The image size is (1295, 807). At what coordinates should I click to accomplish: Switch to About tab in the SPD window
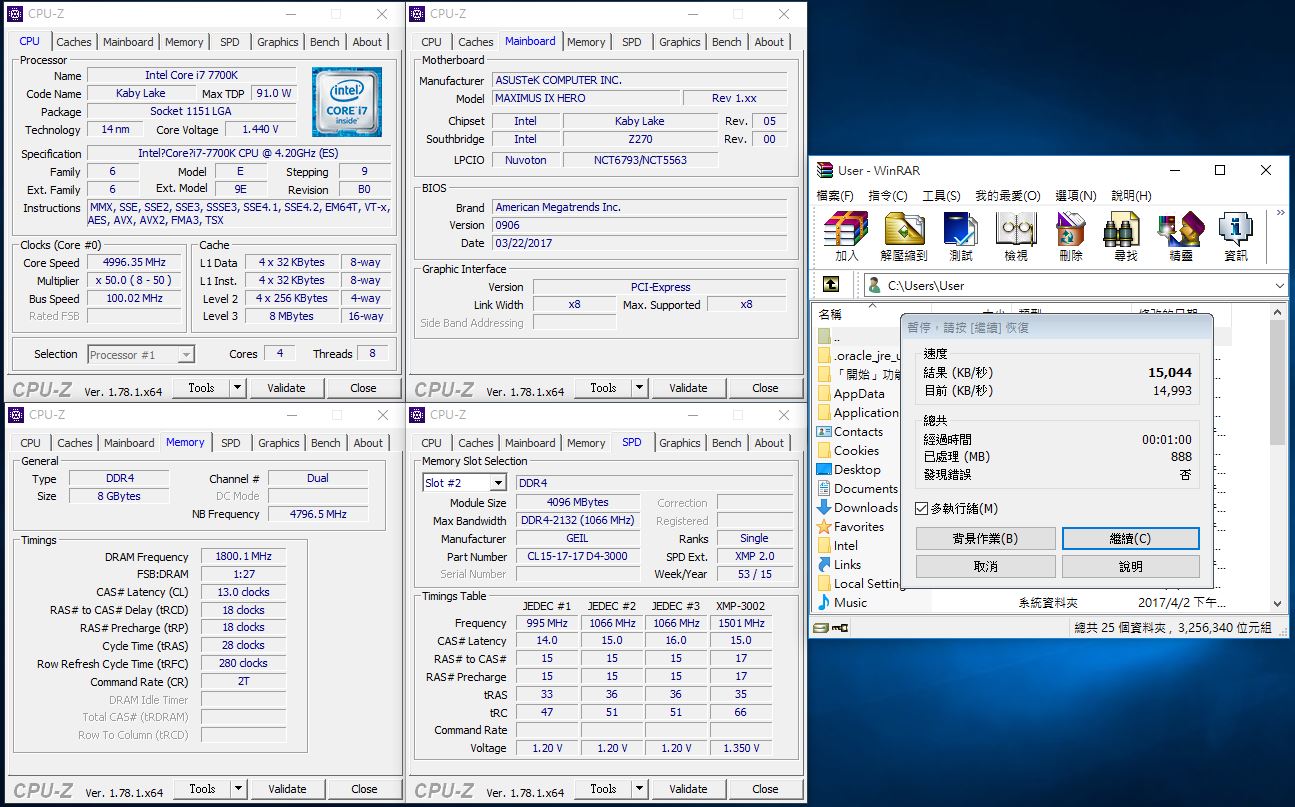(770, 443)
